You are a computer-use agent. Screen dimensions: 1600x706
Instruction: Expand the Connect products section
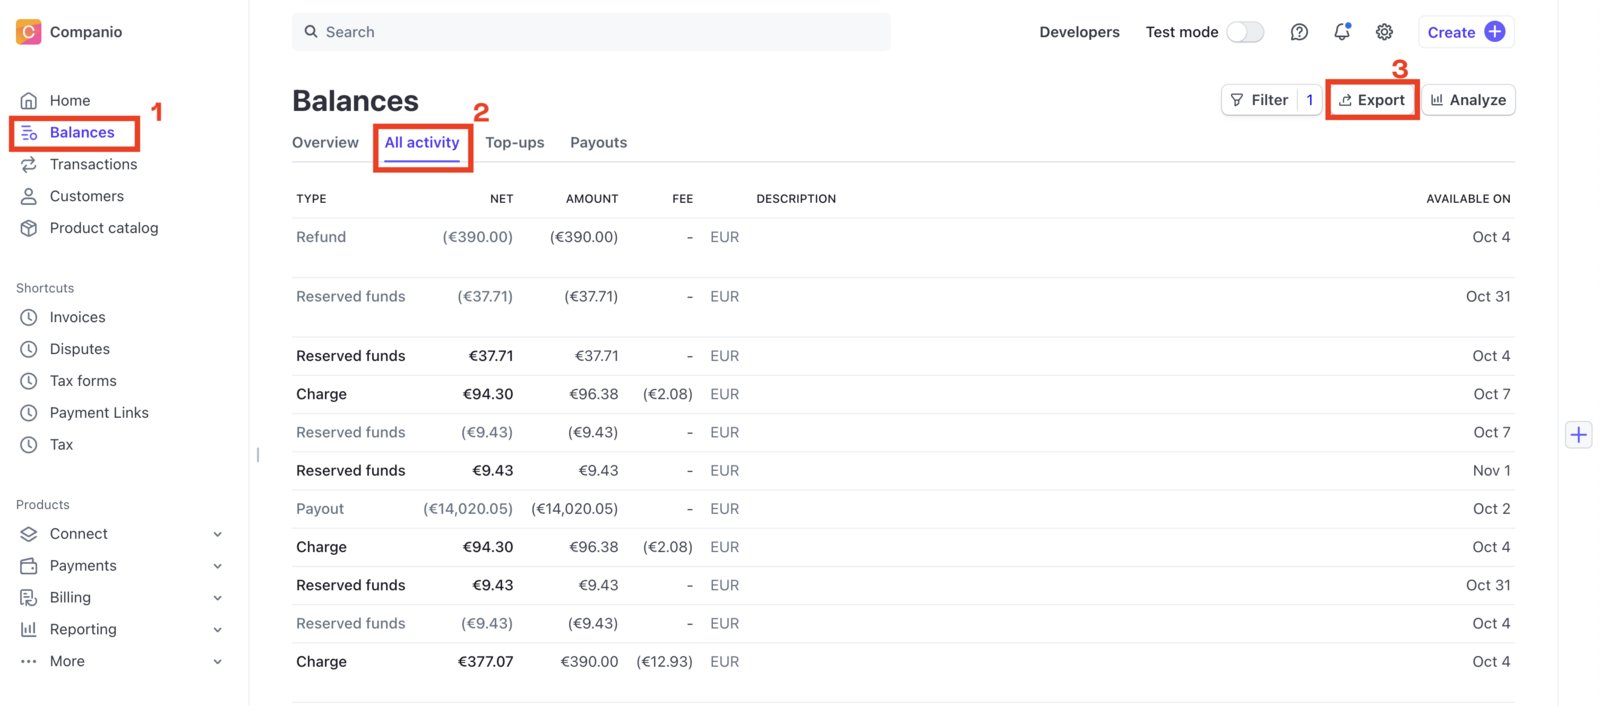(218, 534)
